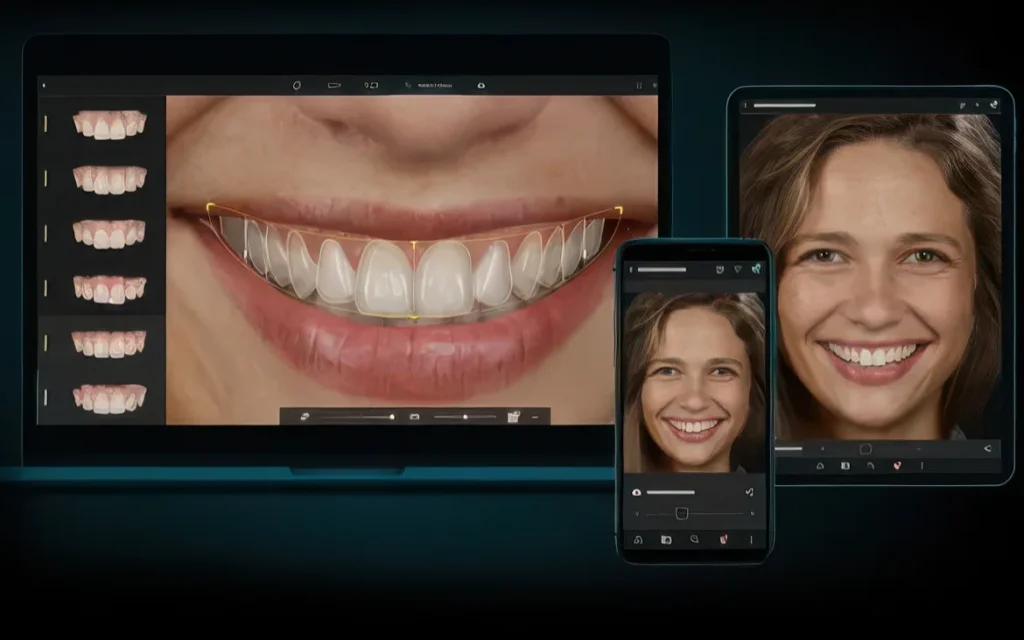Click the layers icon right of bottom sliders
The width and height of the screenshot is (1024, 640).
[x=513, y=417]
